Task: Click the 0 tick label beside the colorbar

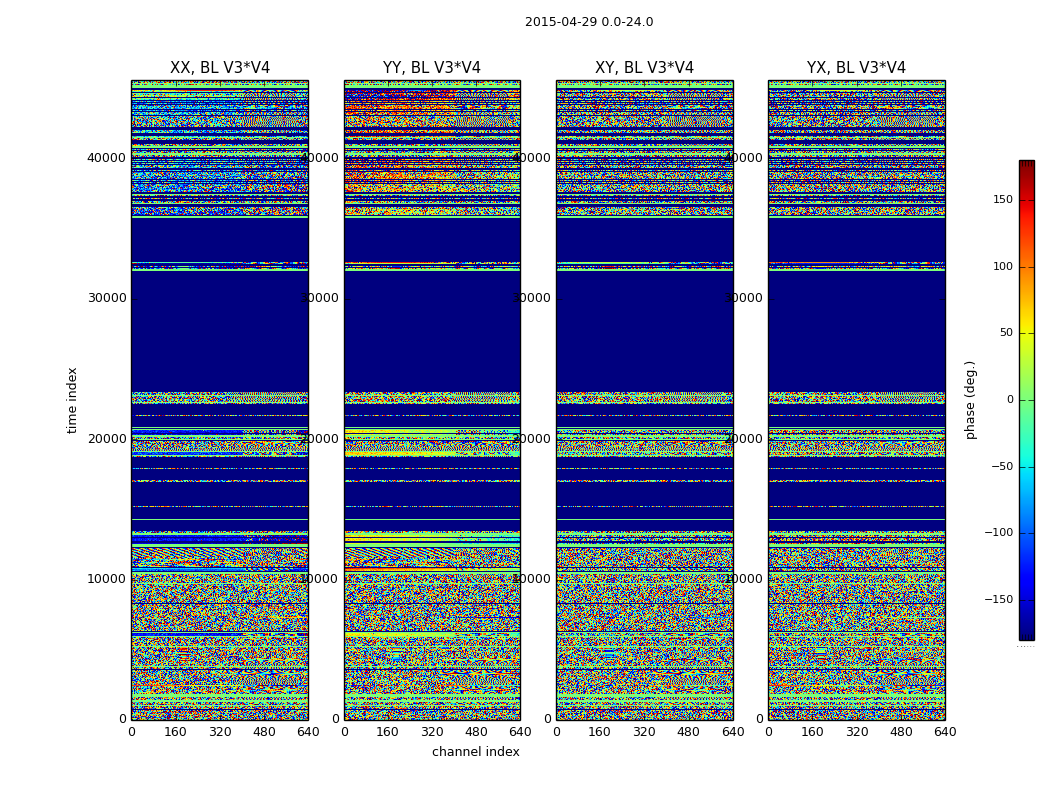Action: click(x=1009, y=400)
